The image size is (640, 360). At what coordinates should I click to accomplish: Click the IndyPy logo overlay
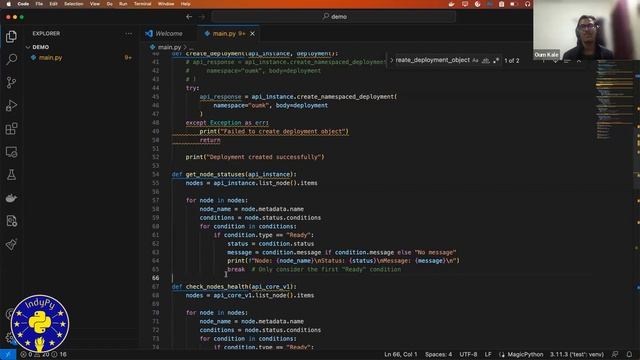40,323
